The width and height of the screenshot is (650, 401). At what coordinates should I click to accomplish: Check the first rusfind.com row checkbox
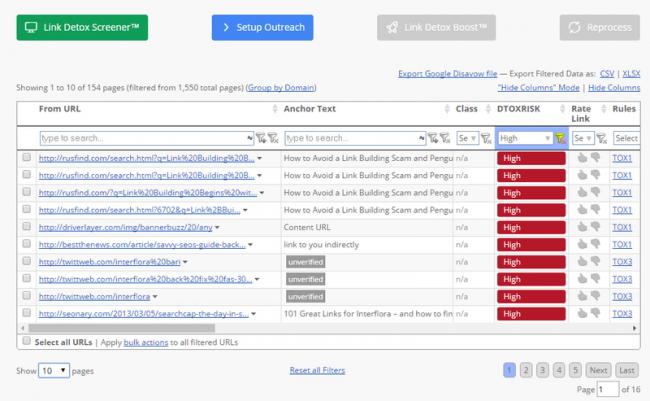(27, 158)
